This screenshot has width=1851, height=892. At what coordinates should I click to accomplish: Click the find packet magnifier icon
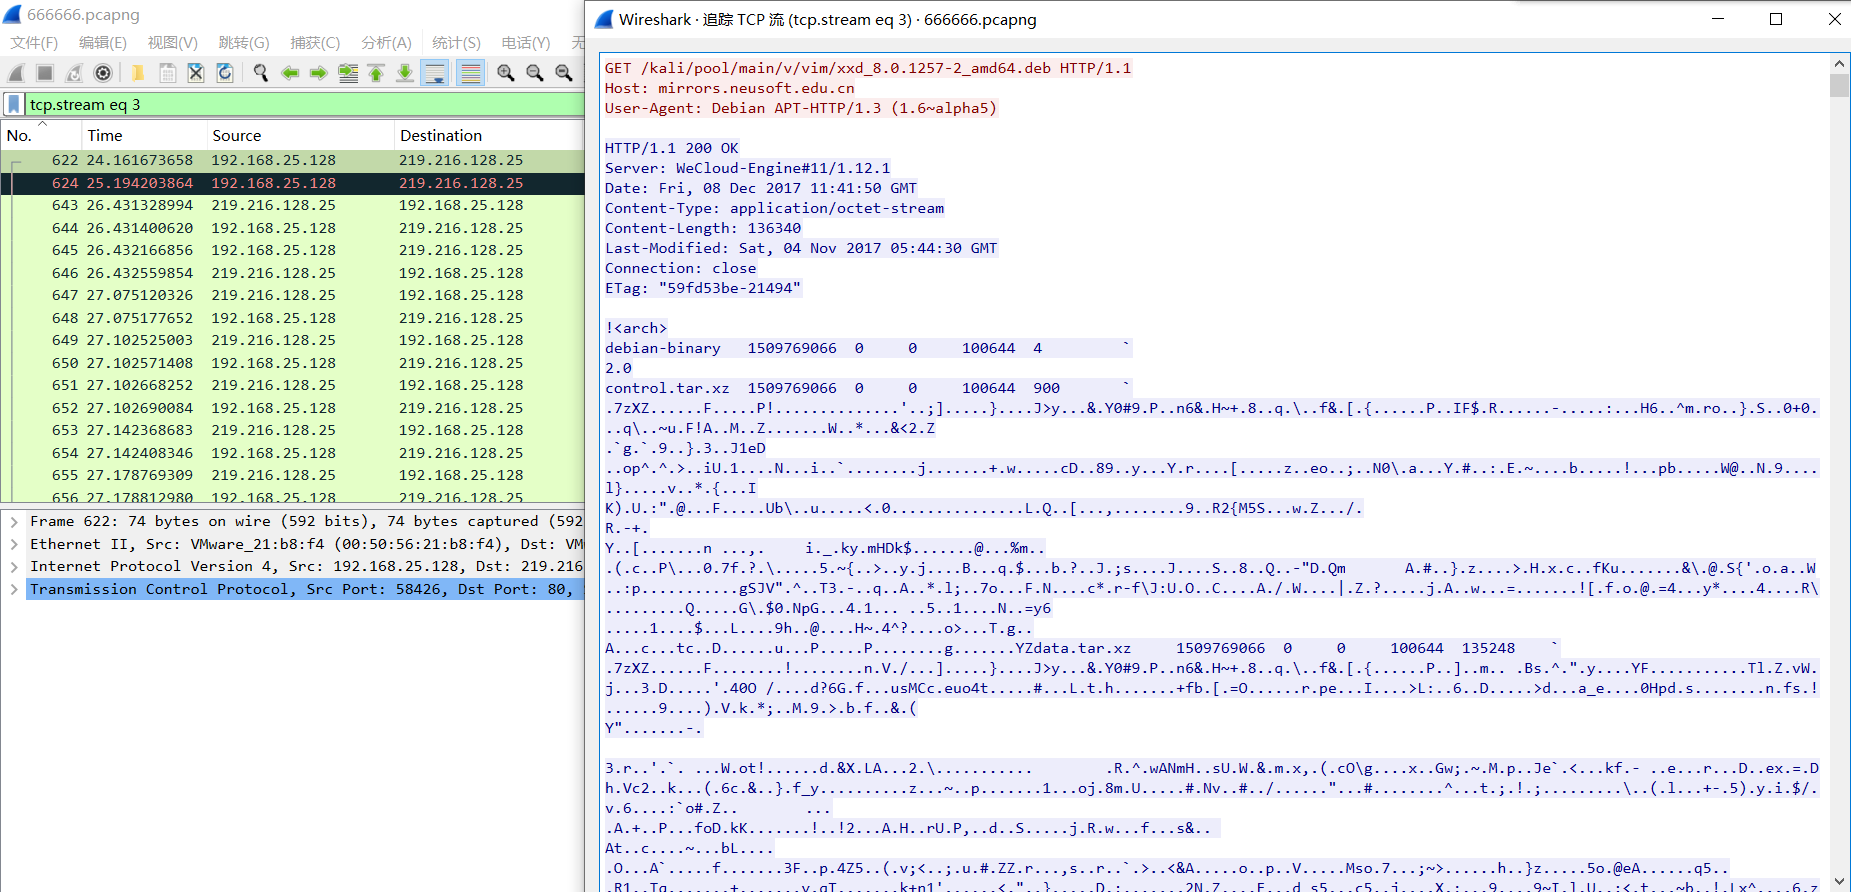(261, 73)
